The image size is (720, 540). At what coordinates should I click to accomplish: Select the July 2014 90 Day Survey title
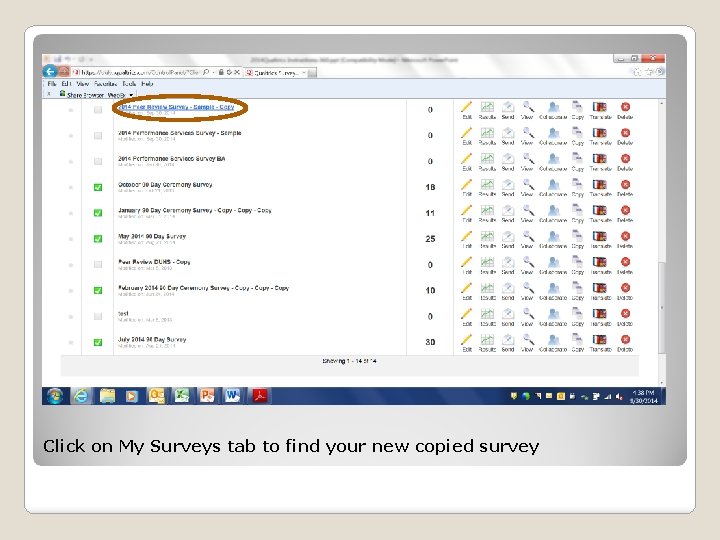(152, 339)
